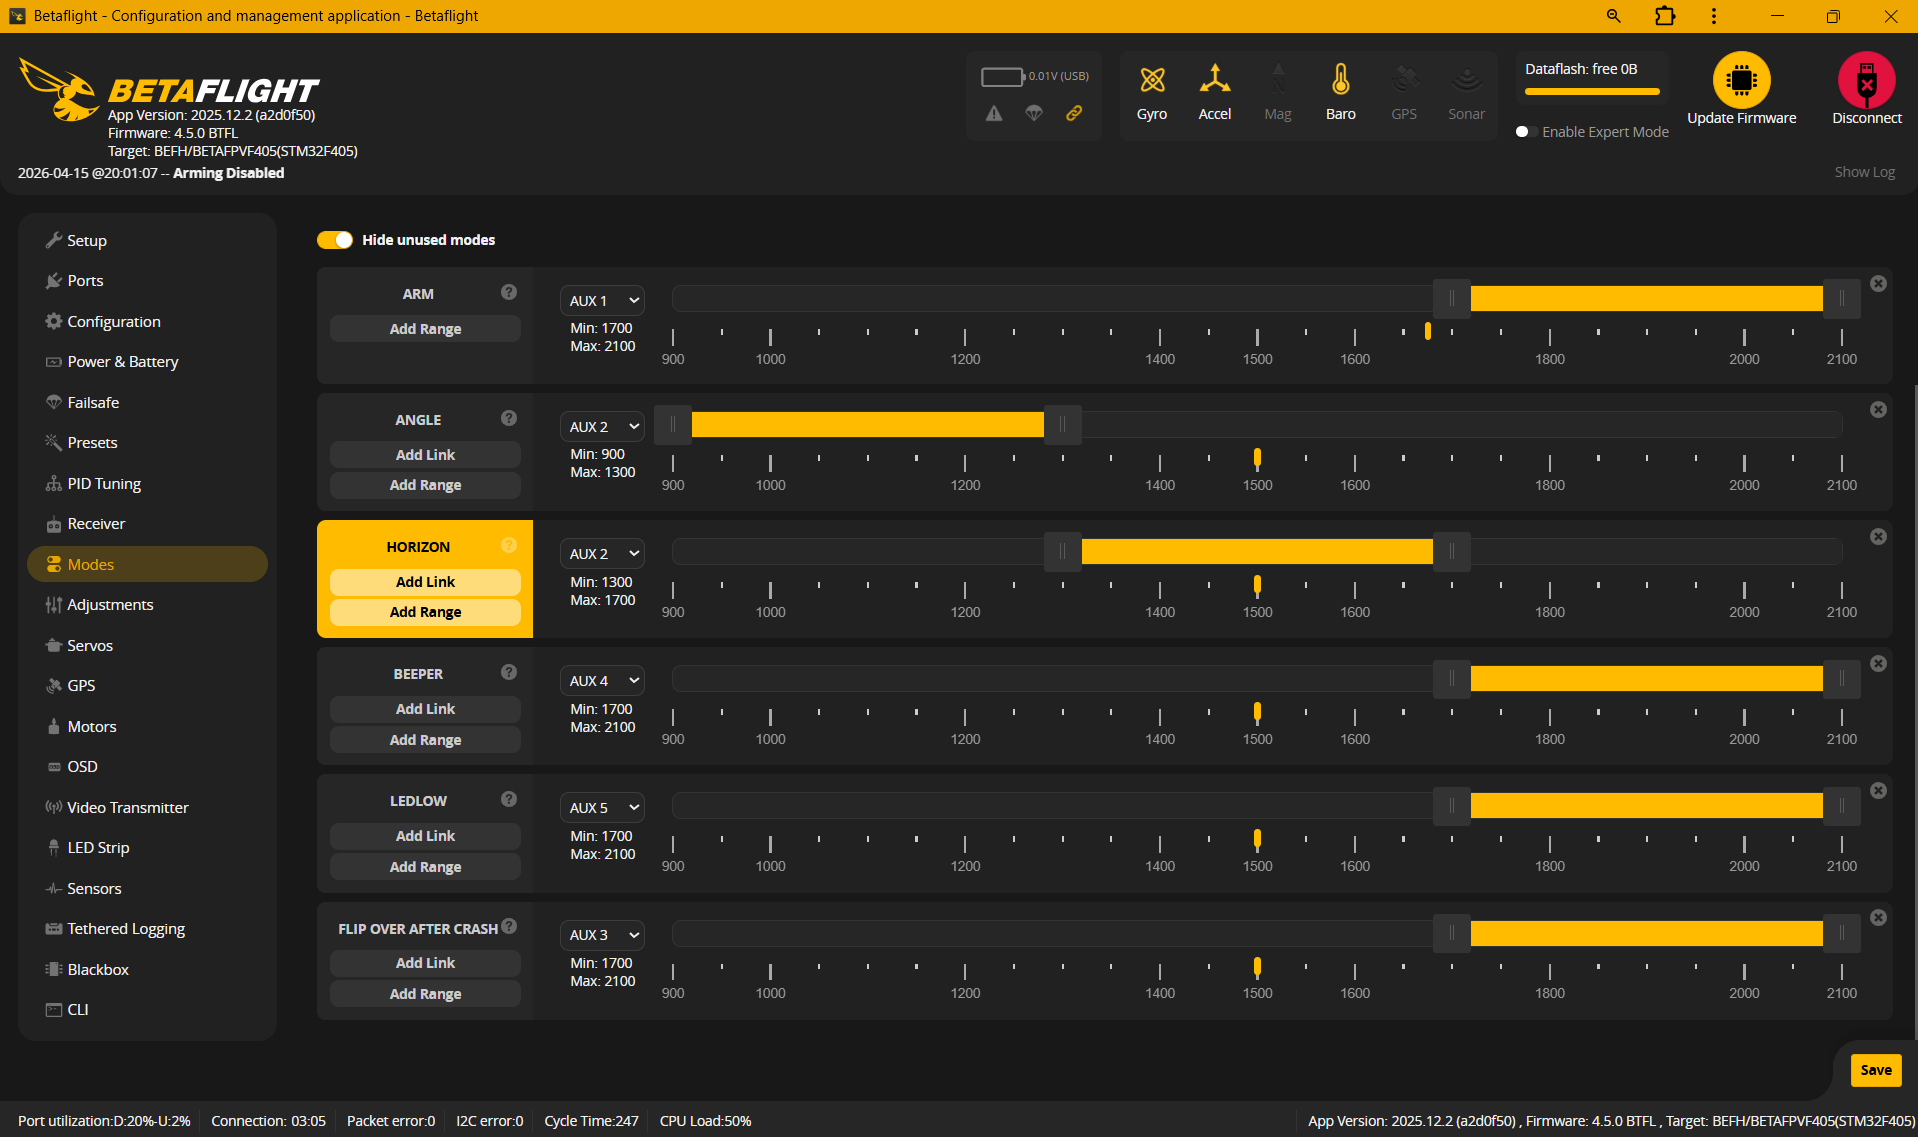Click Add Link under HORIZON mode
The height and width of the screenshot is (1137, 1918).
(x=425, y=582)
